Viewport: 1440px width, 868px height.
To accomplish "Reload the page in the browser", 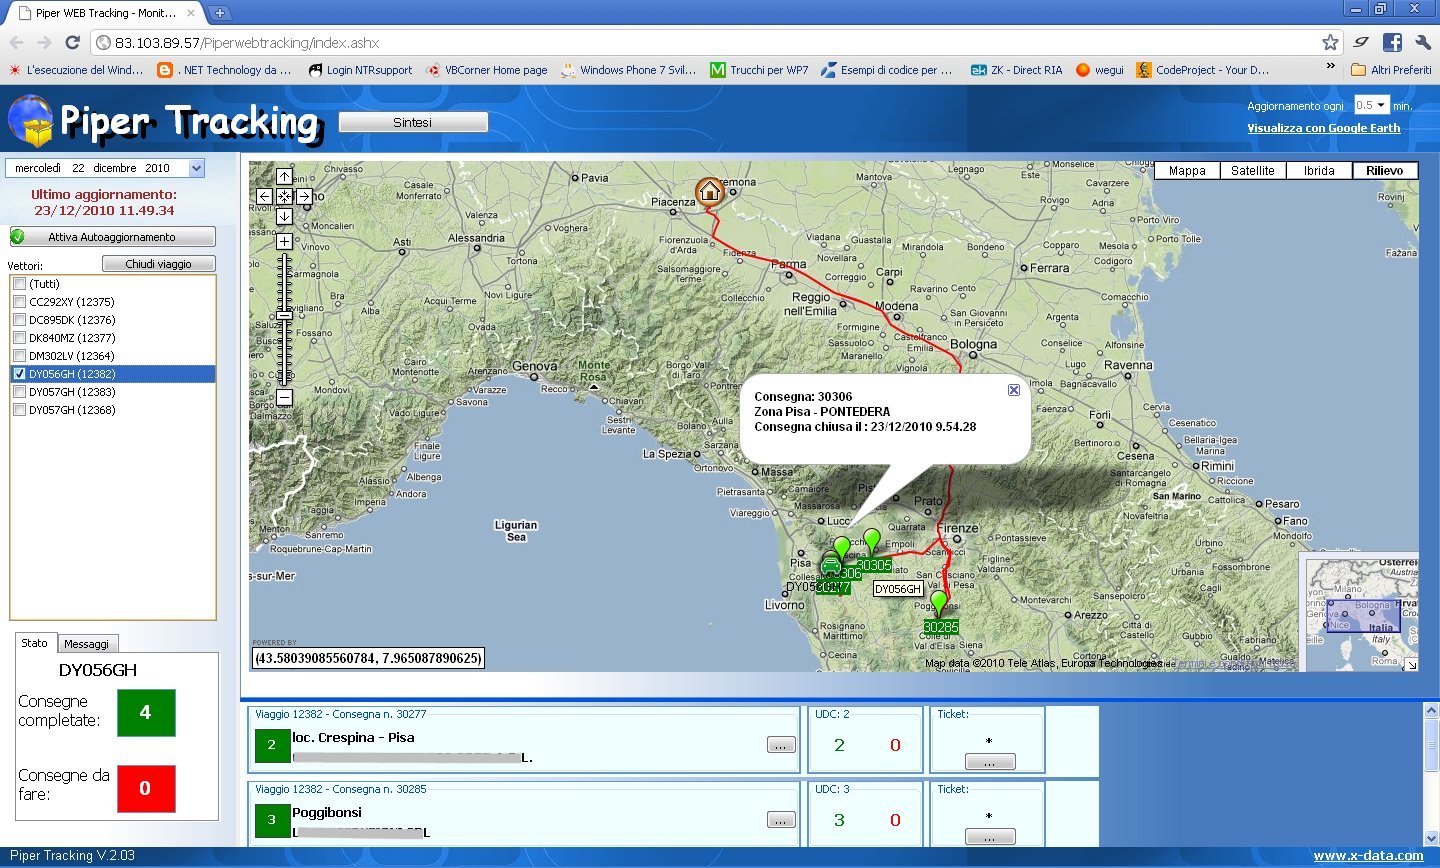I will (72, 42).
